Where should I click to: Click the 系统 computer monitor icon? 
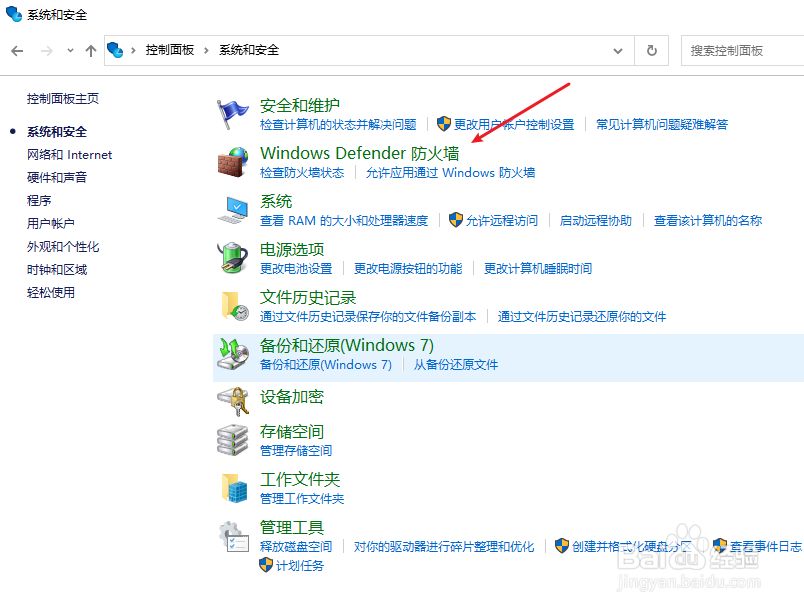[233, 210]
